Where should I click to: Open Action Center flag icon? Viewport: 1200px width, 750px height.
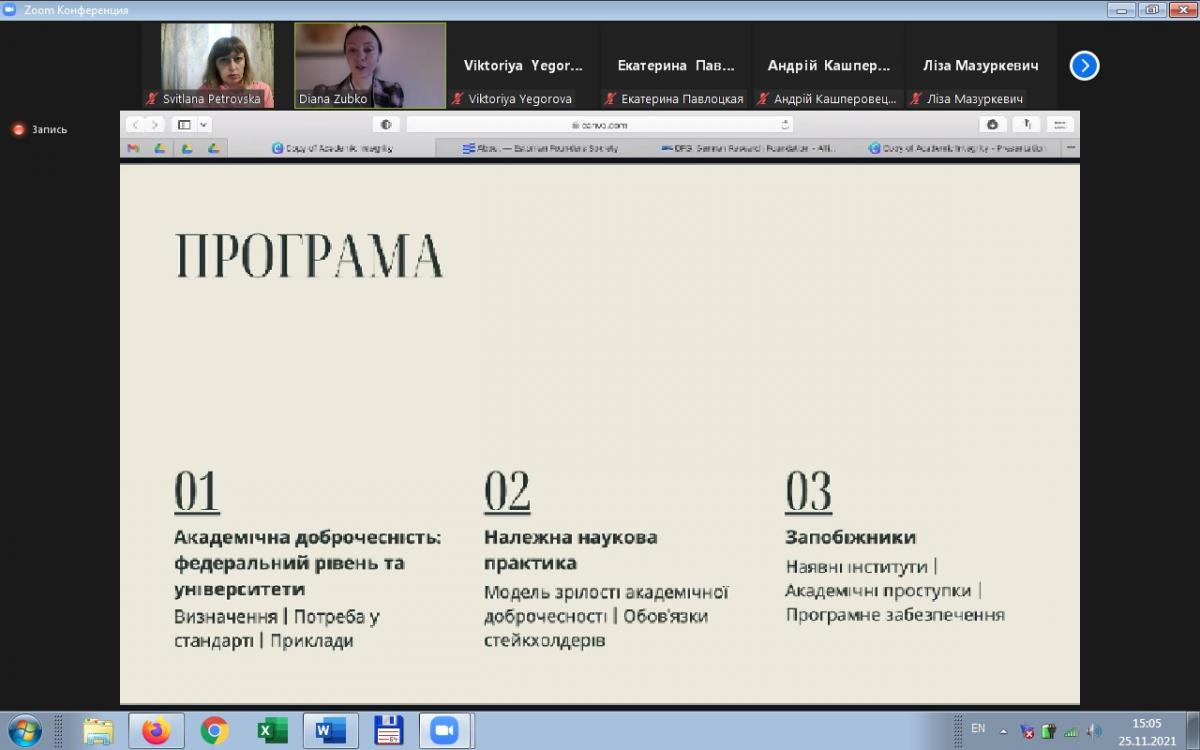(1027, 731)
